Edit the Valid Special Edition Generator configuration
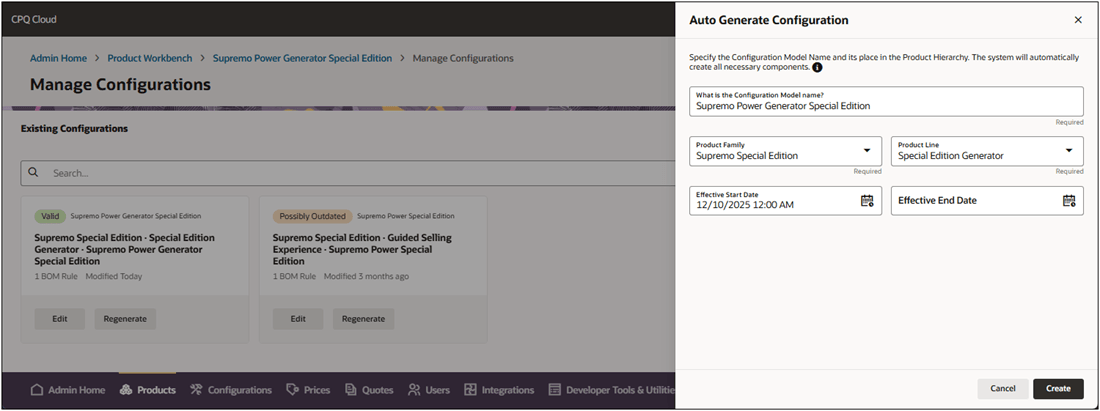This screenshot has width=1100, height=411. tap(60, 318)
